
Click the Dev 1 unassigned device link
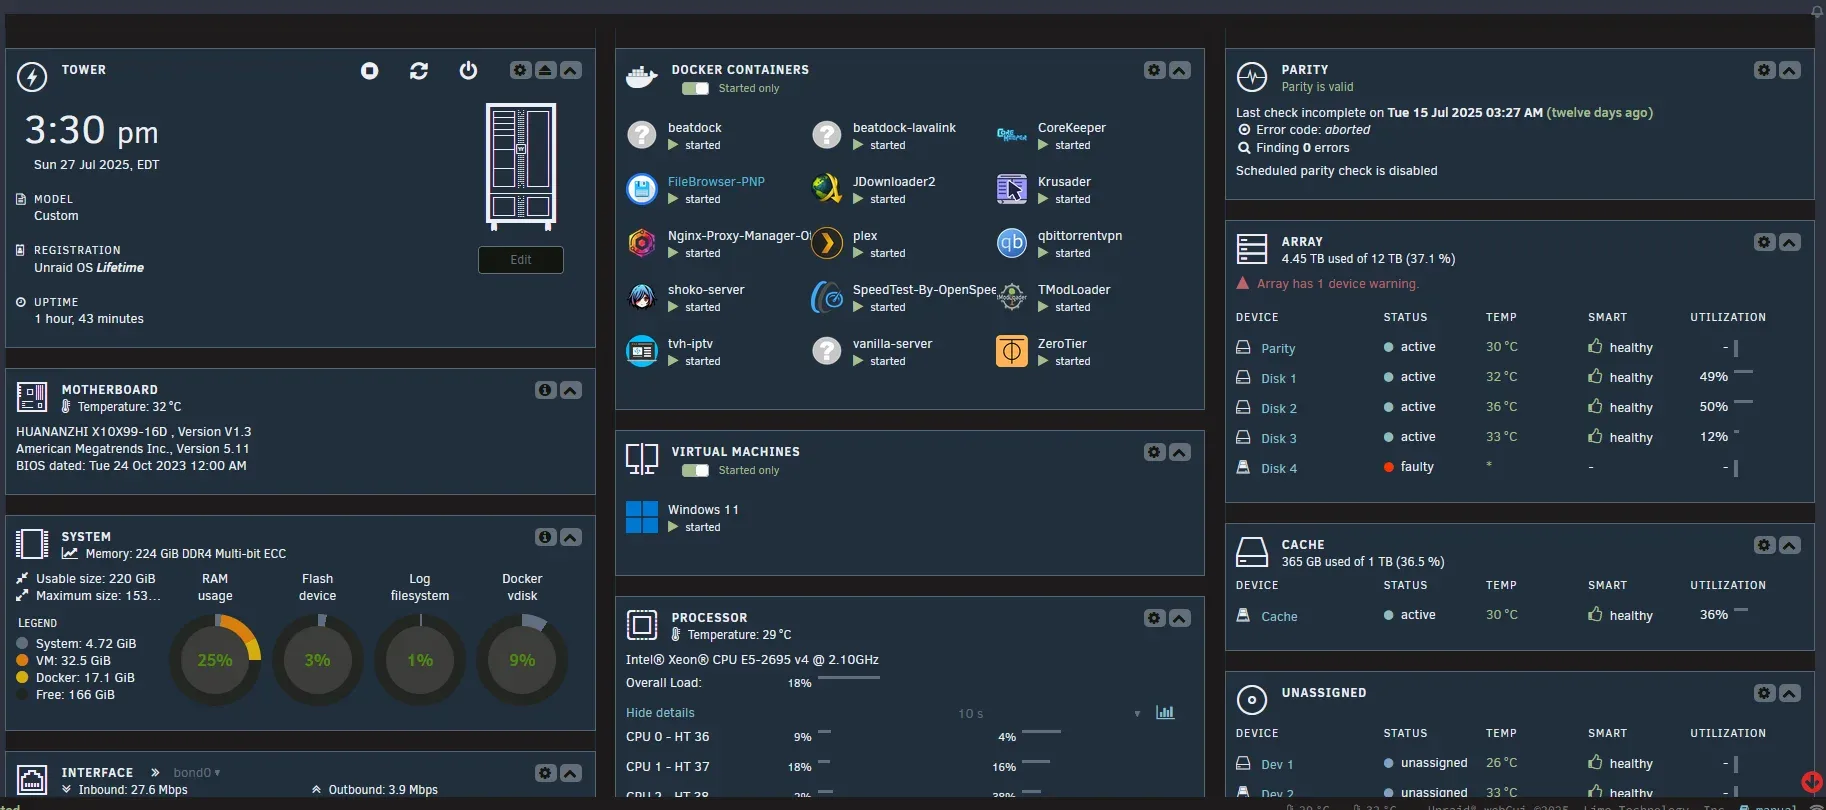tap(1277, 765)
